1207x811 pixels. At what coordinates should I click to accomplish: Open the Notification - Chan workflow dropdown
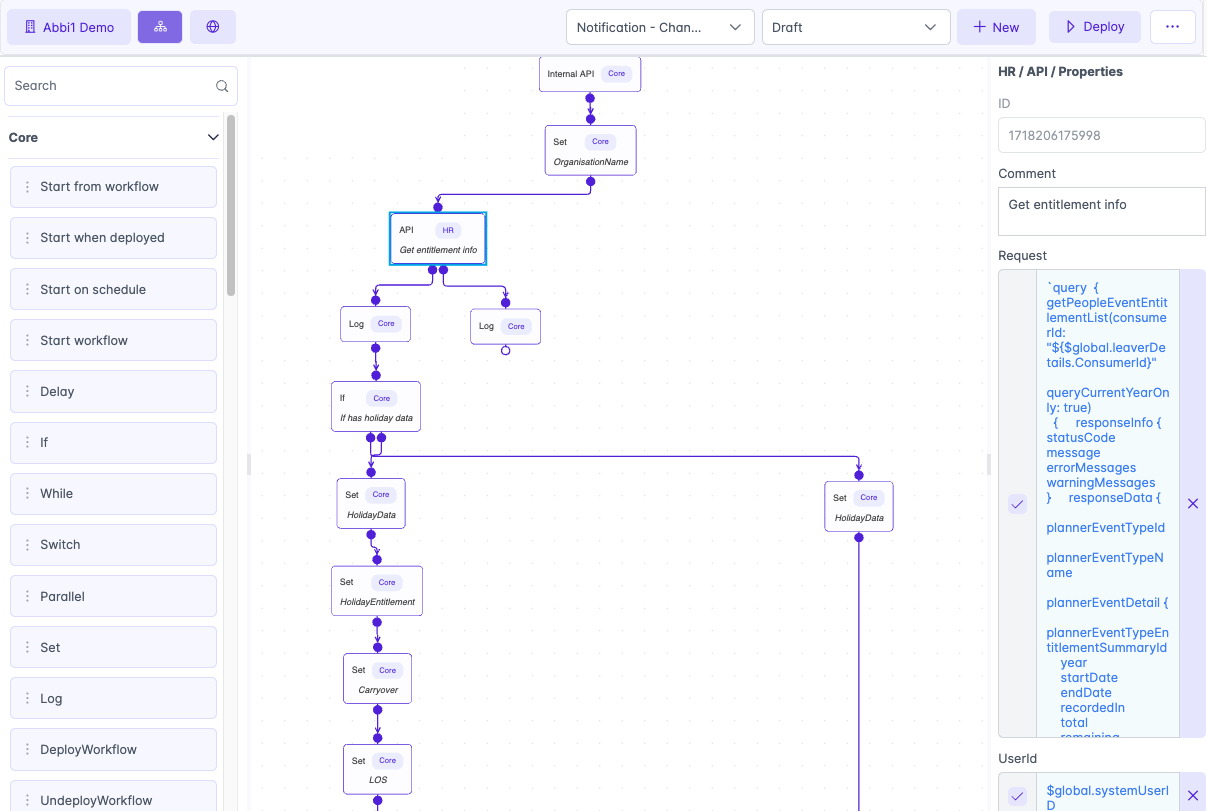660,27
